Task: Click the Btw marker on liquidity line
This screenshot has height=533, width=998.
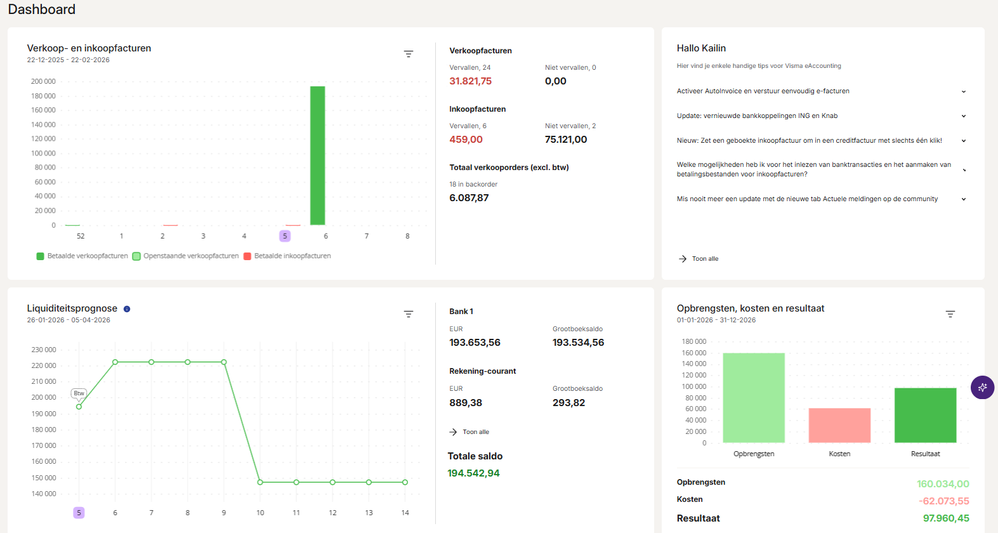Action: (79, 394)
